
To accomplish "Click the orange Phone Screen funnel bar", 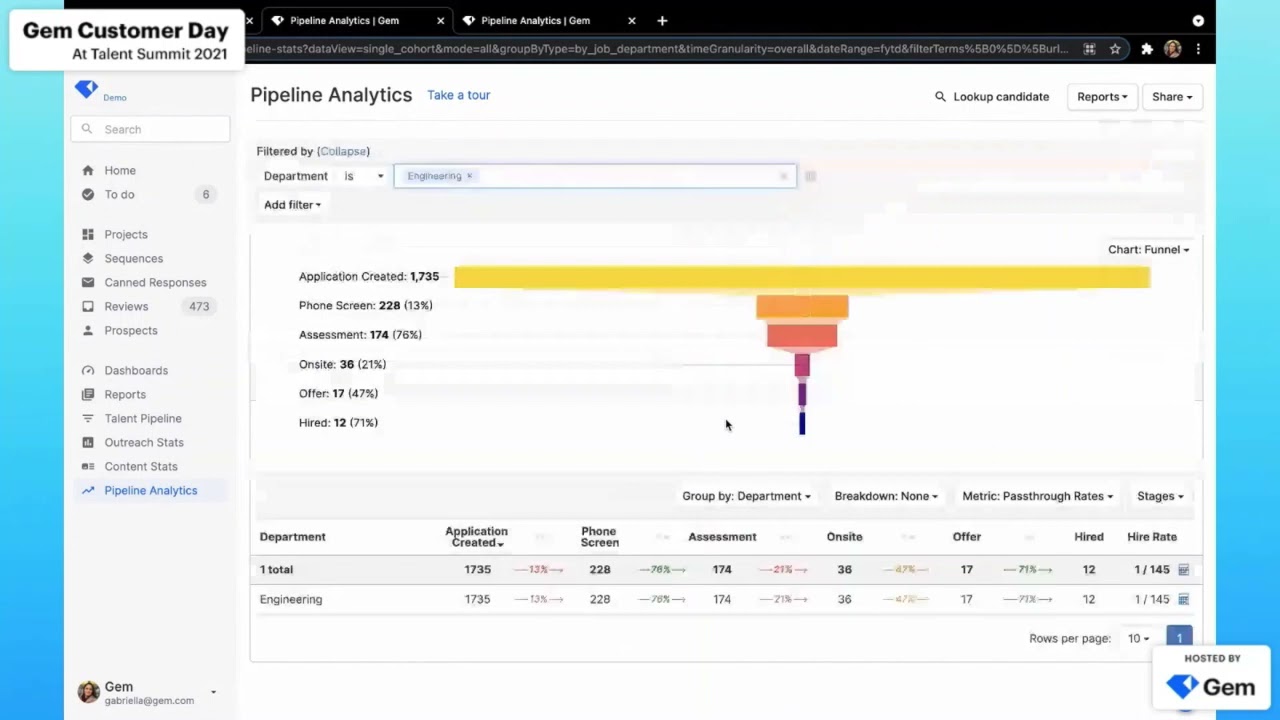I will click(802, 306).
